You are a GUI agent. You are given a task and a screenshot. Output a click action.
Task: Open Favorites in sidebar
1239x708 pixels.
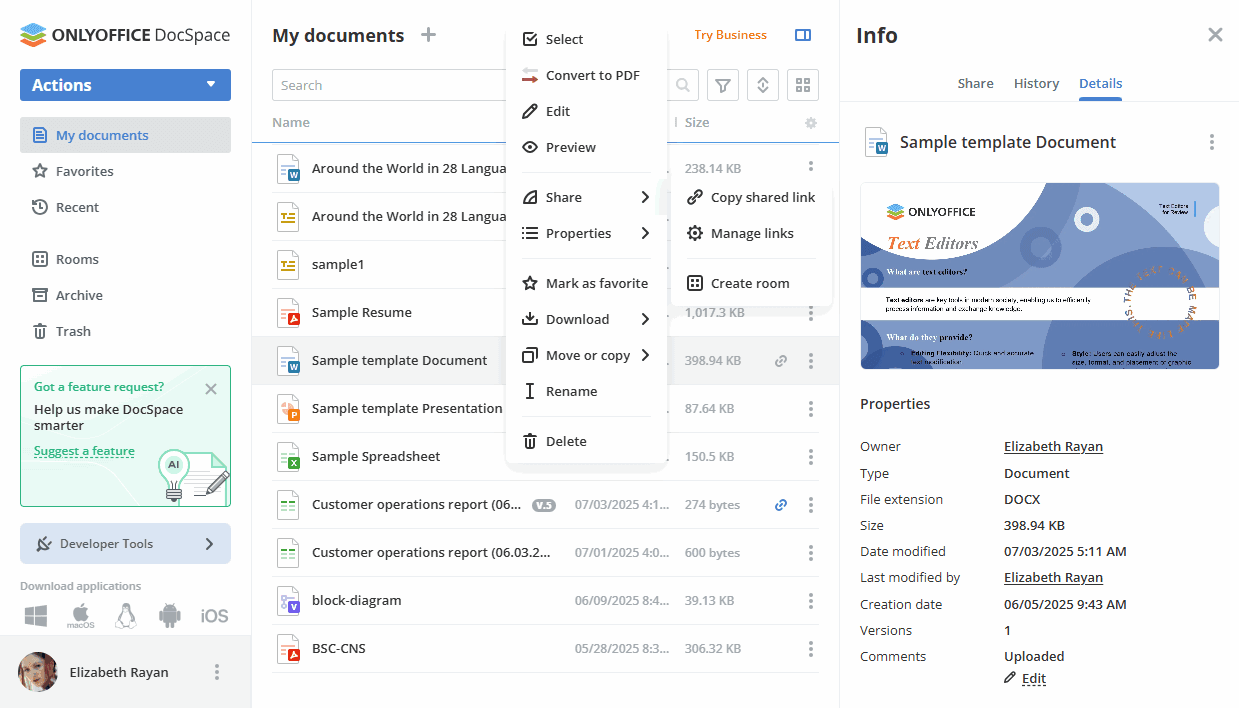125,171
